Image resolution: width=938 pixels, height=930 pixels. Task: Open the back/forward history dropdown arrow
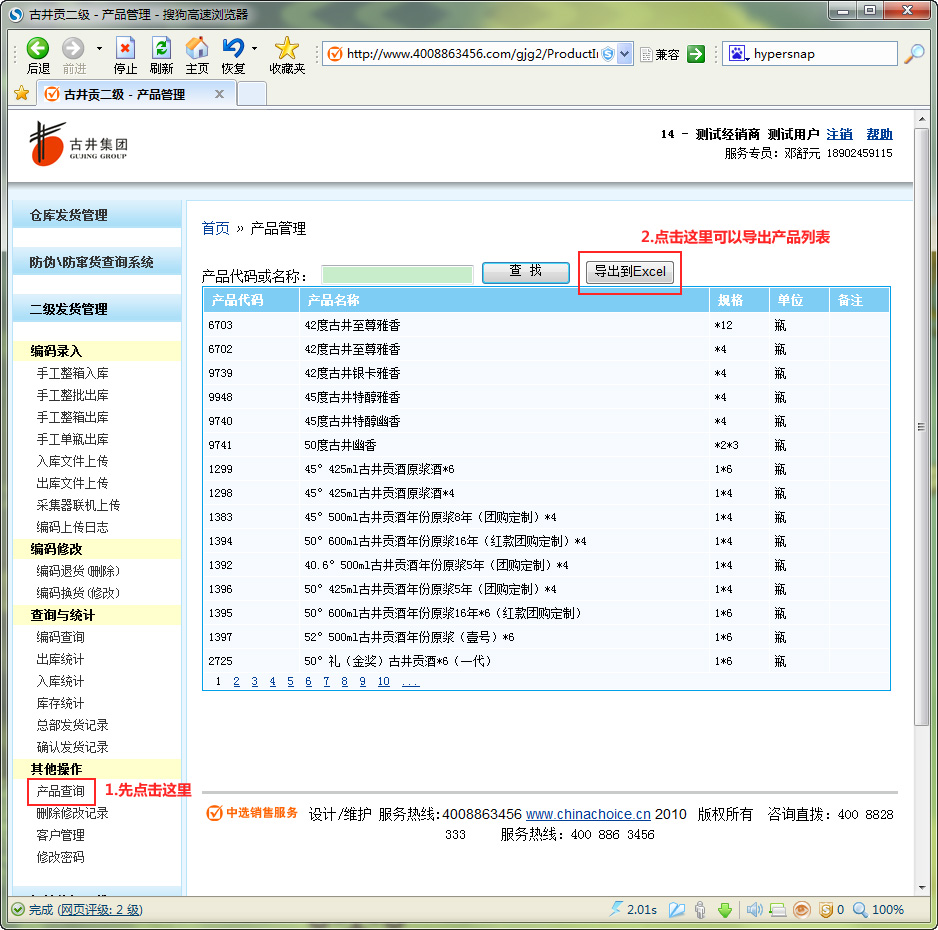tap(99, 48)
